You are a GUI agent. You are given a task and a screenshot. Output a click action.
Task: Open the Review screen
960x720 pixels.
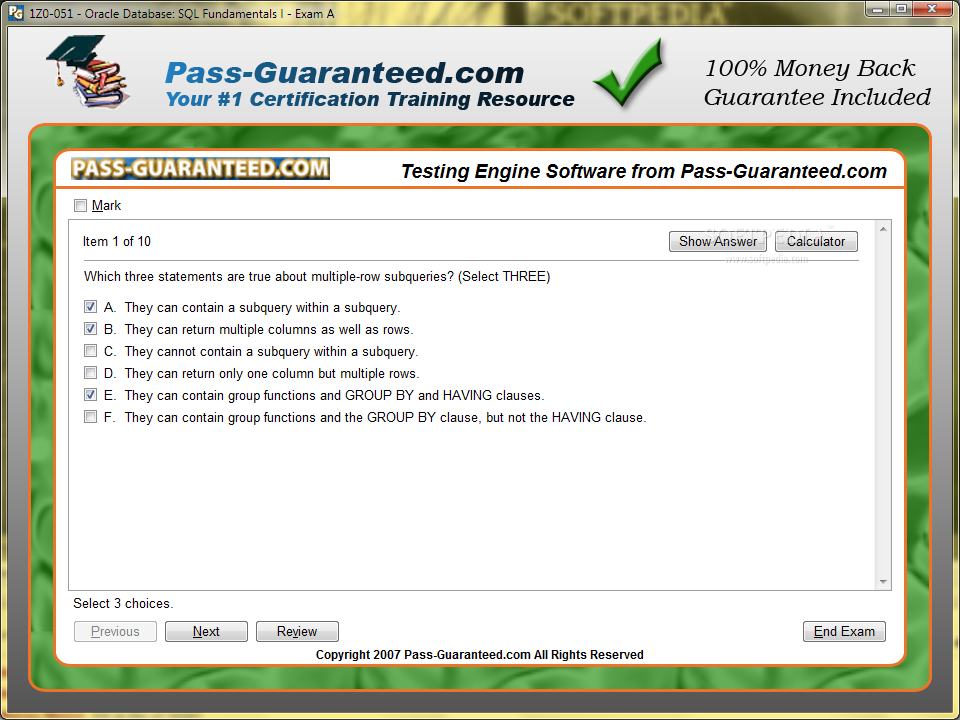[297, 631]
